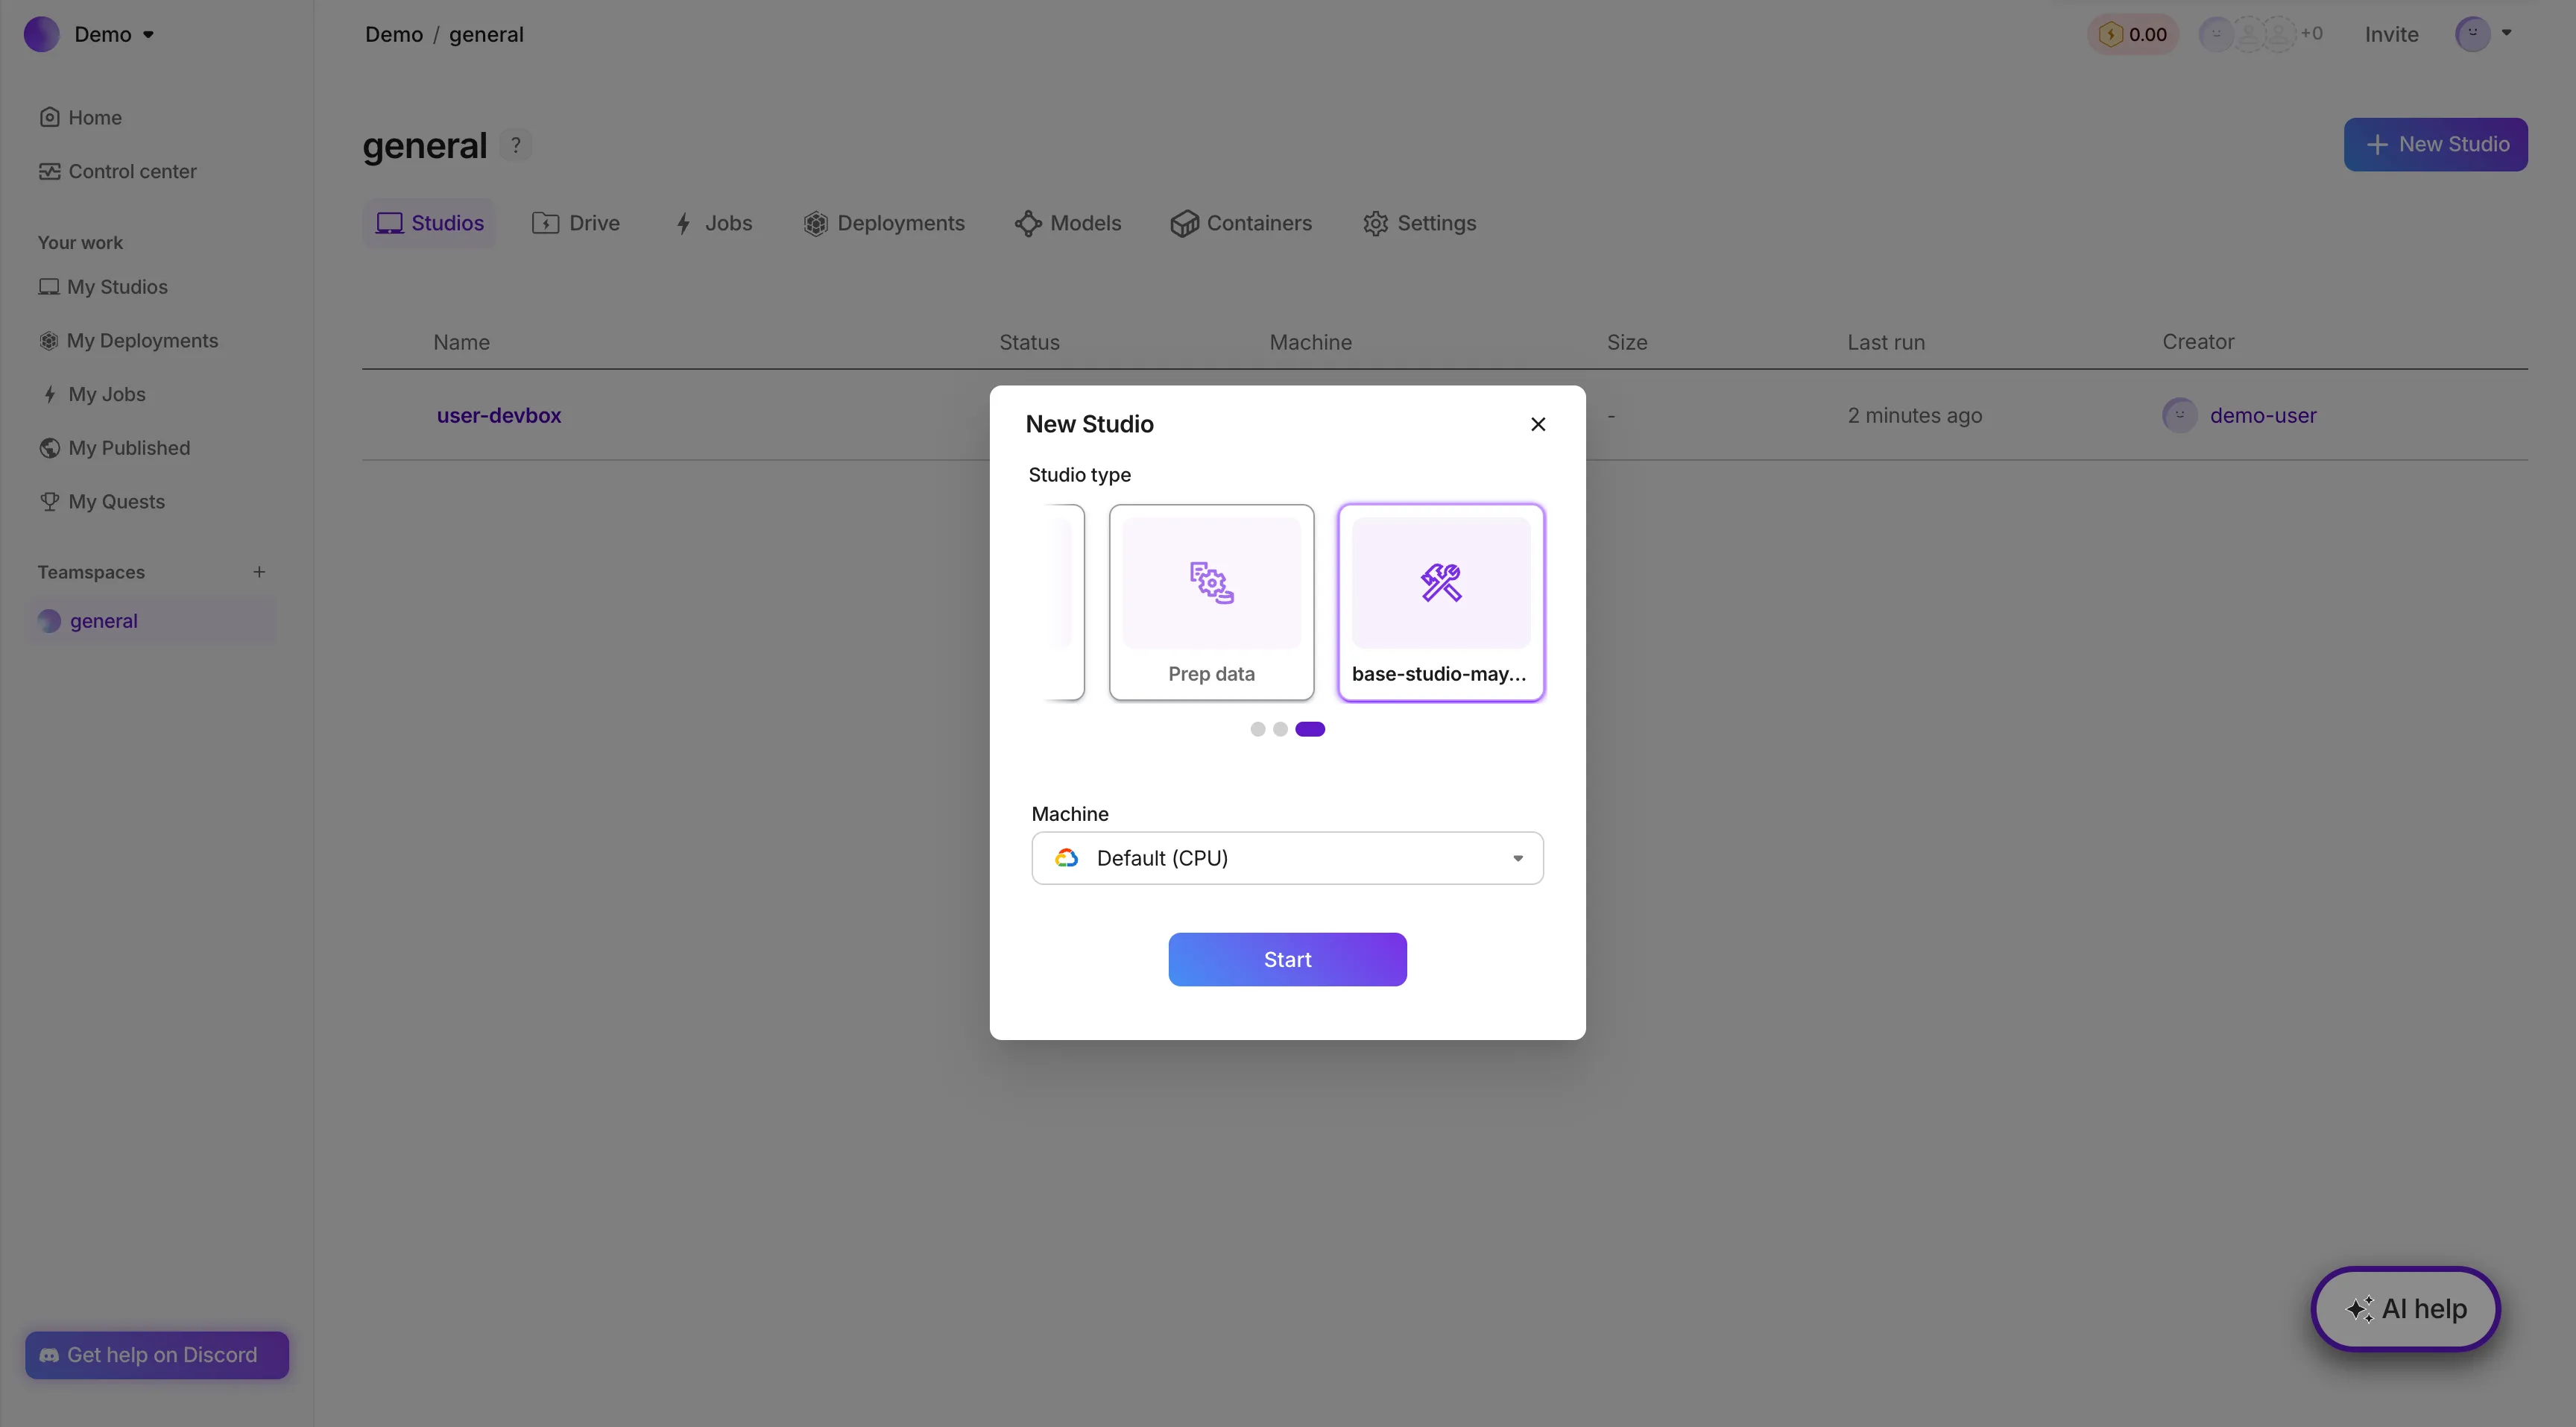
Task: Click the My Published globe icon
Action: click(49, 448)
